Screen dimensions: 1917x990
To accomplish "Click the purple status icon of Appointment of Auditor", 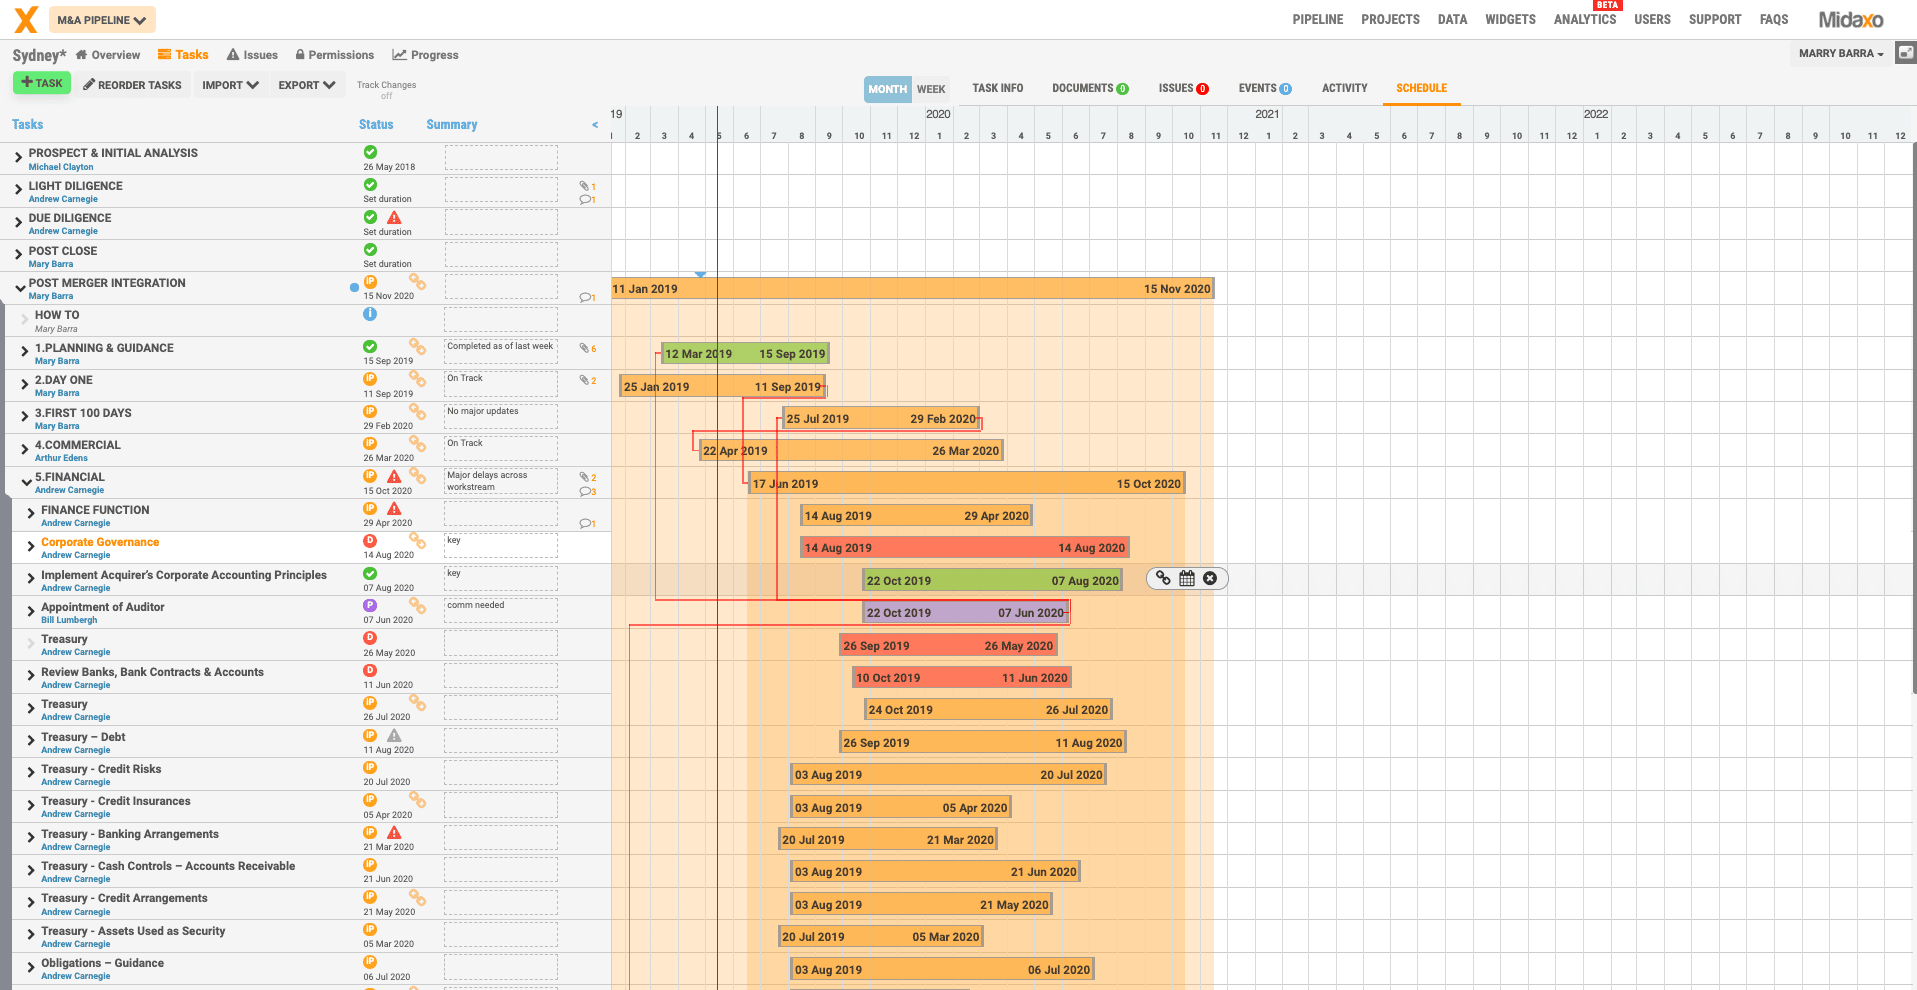I will tap(370, 605).
